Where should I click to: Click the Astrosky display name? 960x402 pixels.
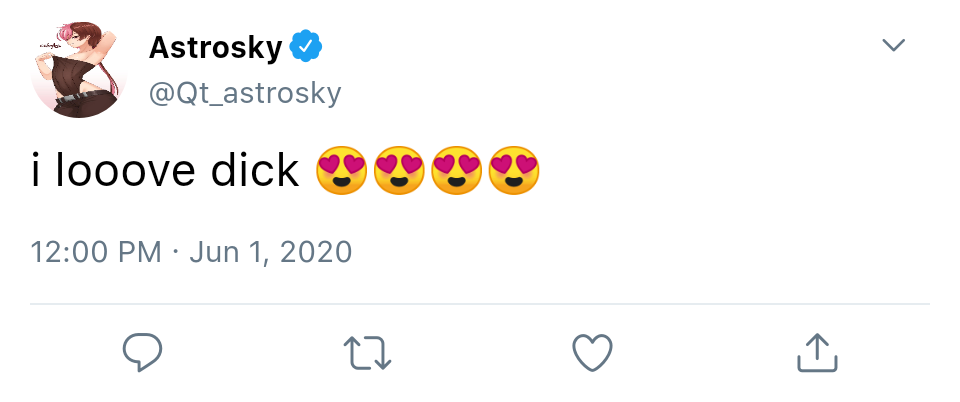214,46
